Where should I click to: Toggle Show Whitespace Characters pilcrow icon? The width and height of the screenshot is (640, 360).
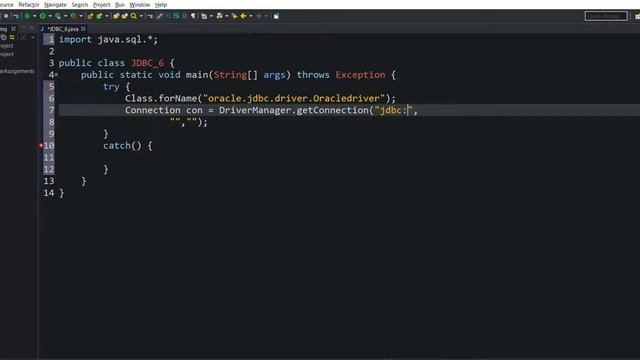[x=193, y=16]
